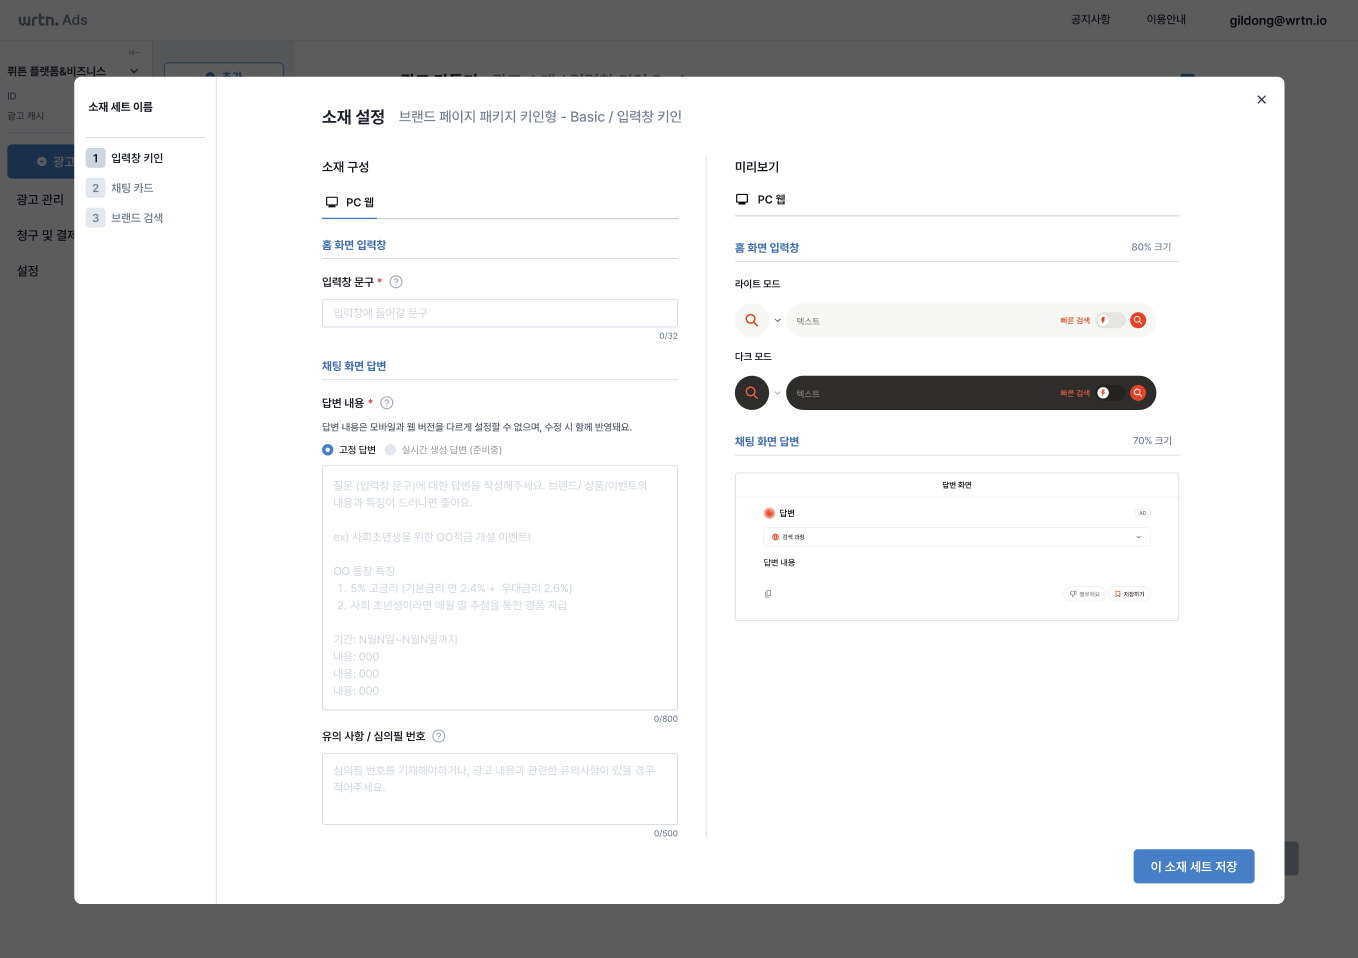The width and height of the screenshot is (1358, 958).
Task: Click the help icon beside 답변 내용
Action: pyautogui.click(x=387, y=403)
